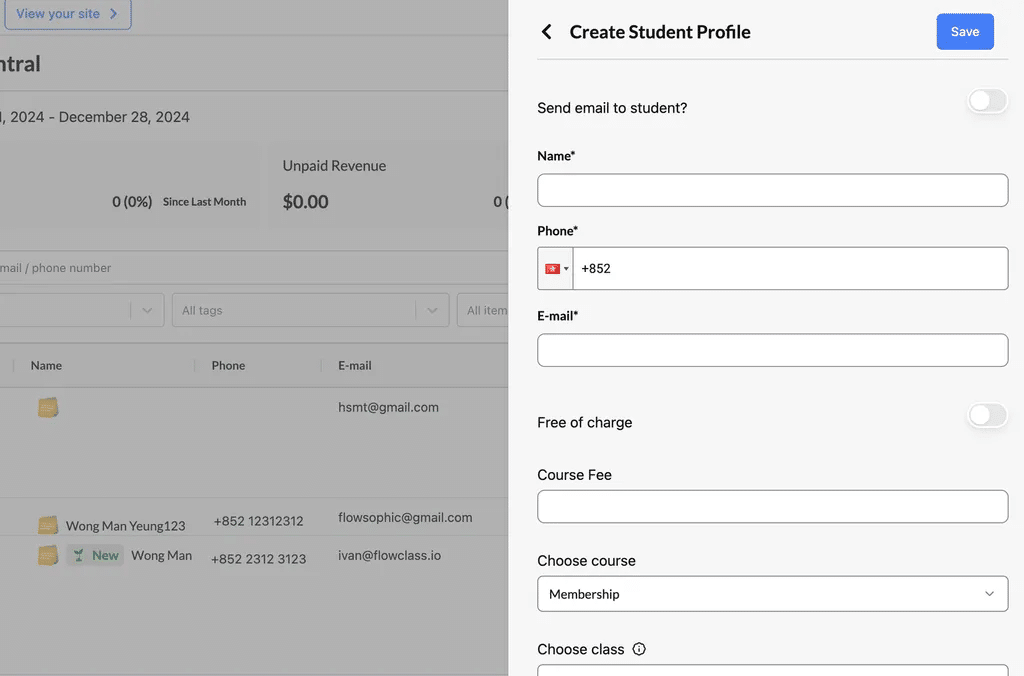Click the note icon in hsmt@gmail.com row

click(48, 408)
